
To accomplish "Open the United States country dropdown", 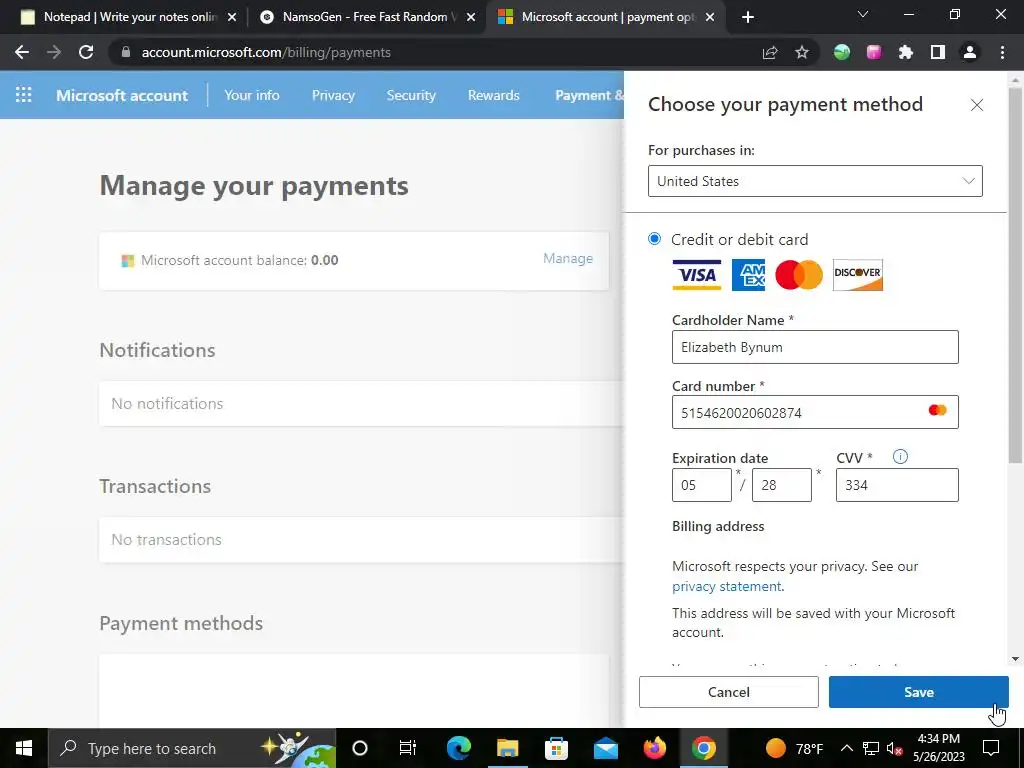I will pos(815,181).
